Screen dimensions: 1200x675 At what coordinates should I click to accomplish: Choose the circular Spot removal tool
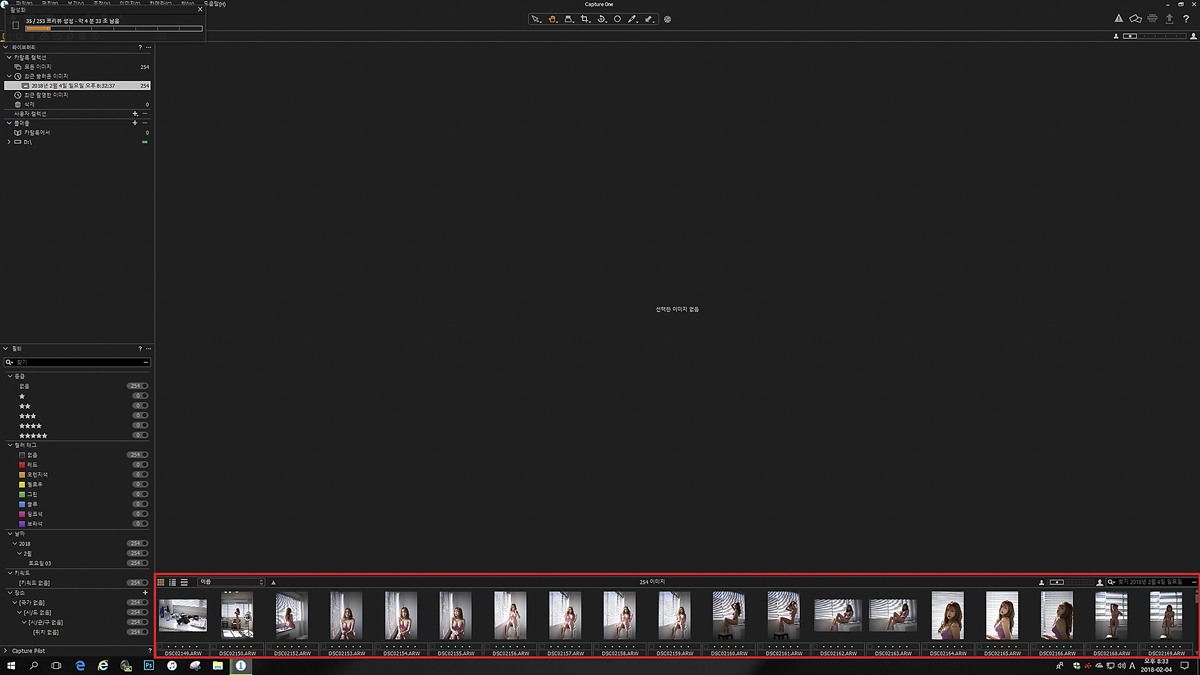tap(617, 19)
